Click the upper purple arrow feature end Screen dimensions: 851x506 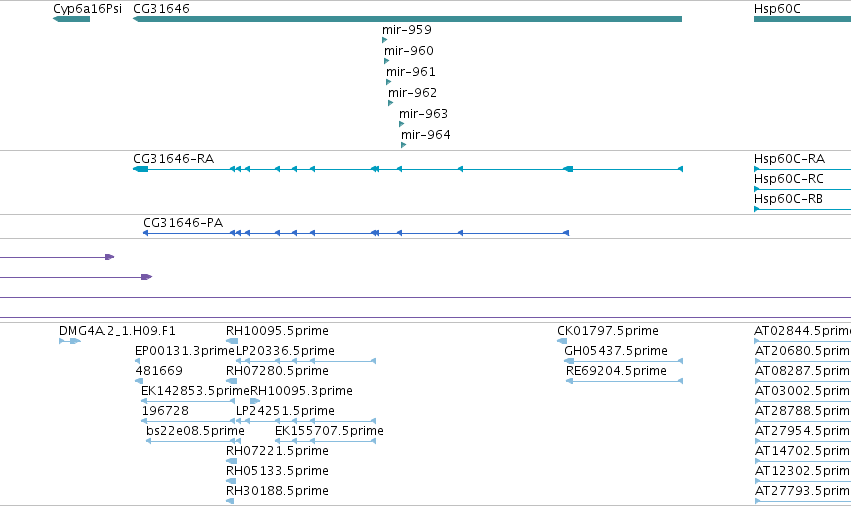coord(110,257)
